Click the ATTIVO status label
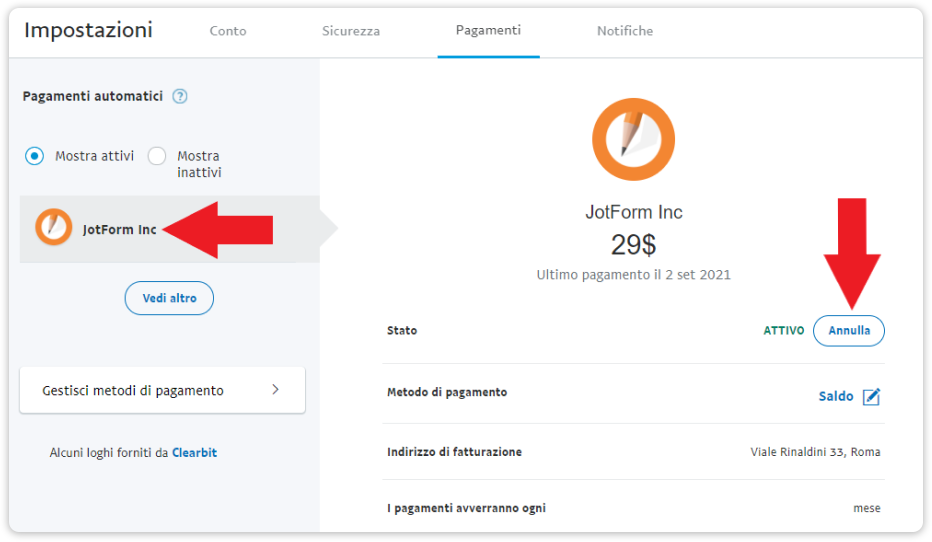Image resolution: width=932 pixels, height=542 pixels. coord(783,331)
